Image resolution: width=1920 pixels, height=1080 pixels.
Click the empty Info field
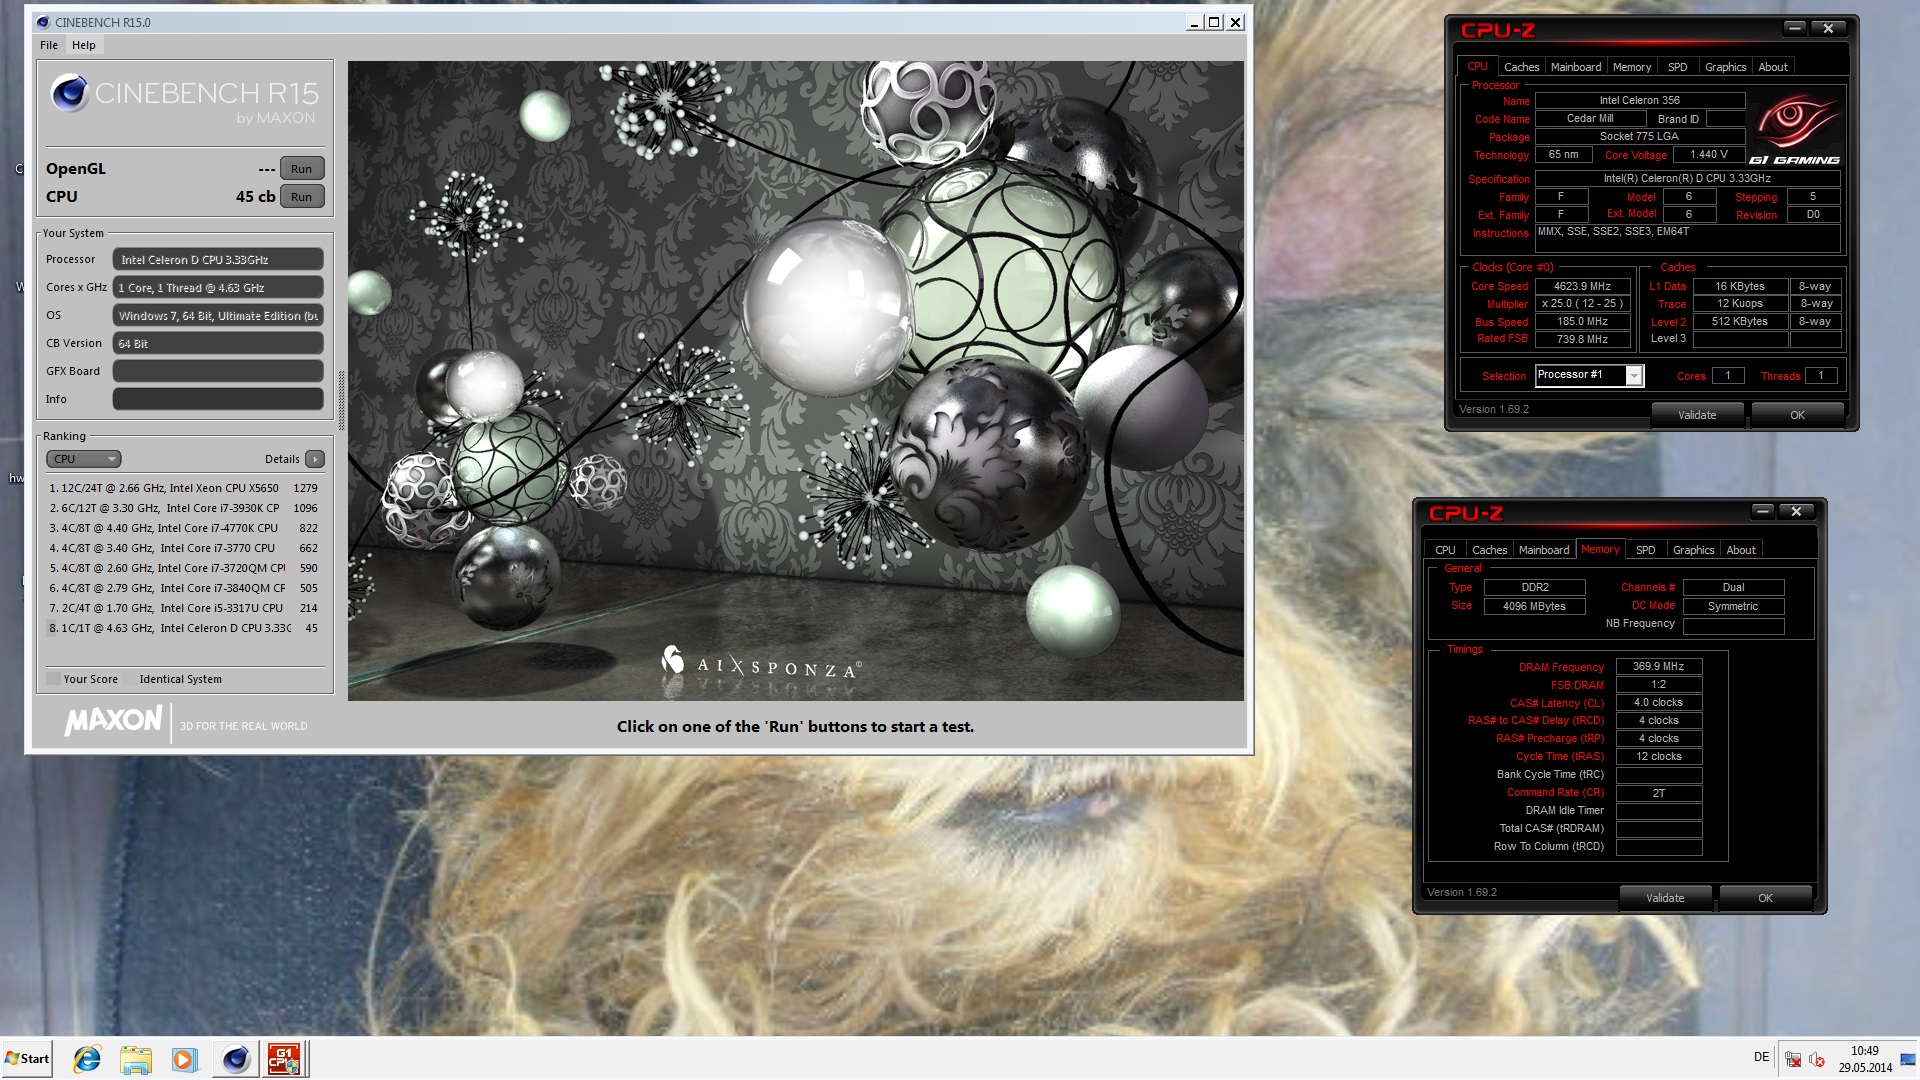218,399
